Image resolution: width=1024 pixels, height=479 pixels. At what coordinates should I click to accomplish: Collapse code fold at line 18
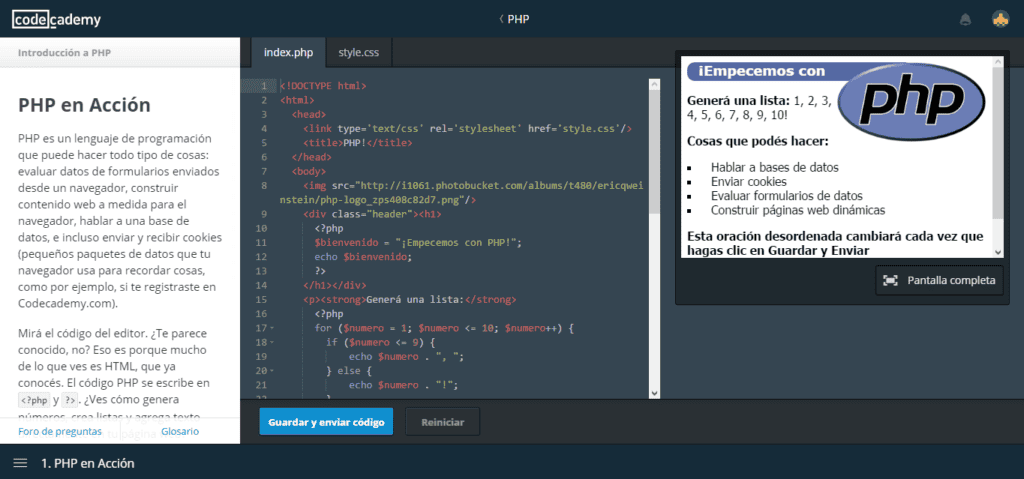[272, 342]
